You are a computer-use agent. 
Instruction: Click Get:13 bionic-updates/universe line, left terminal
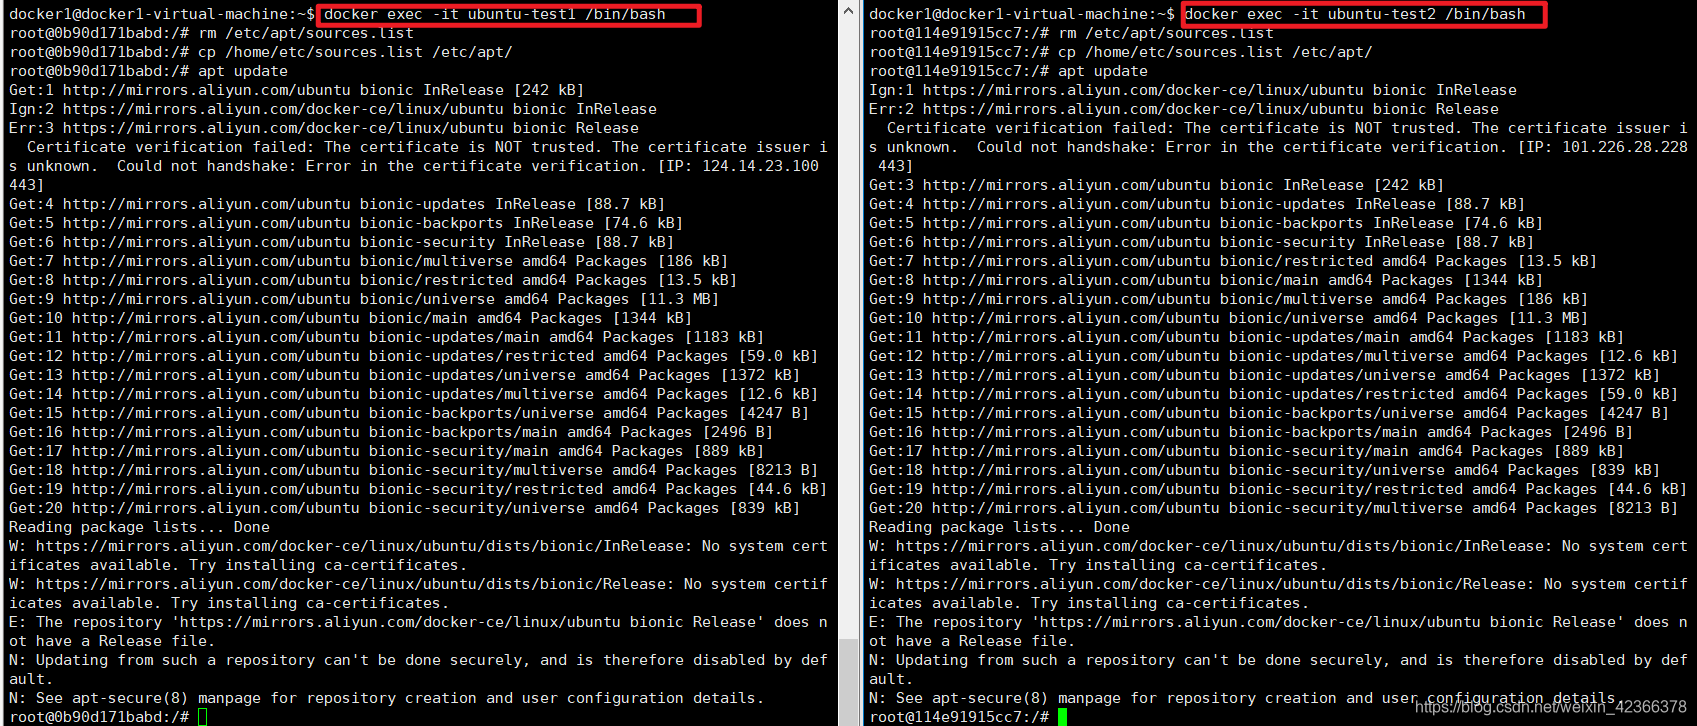405,375
